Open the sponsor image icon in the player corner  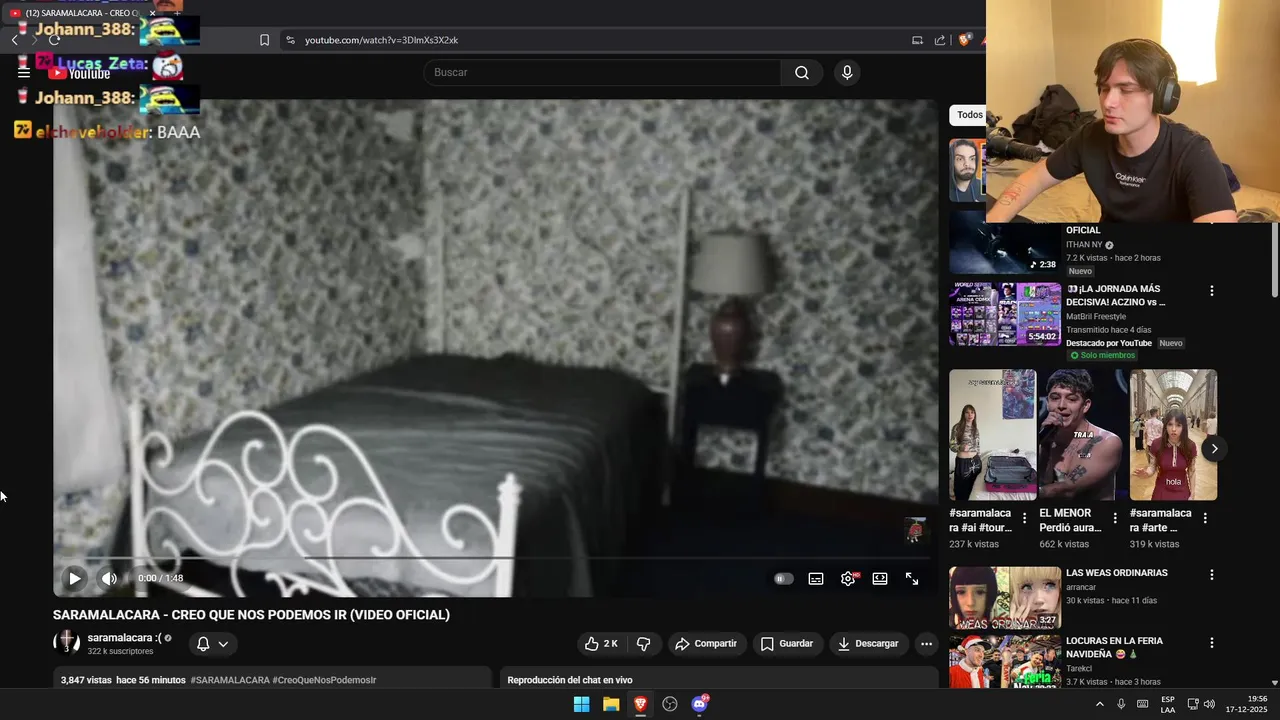pyautogui.click(x=915, y=530)
